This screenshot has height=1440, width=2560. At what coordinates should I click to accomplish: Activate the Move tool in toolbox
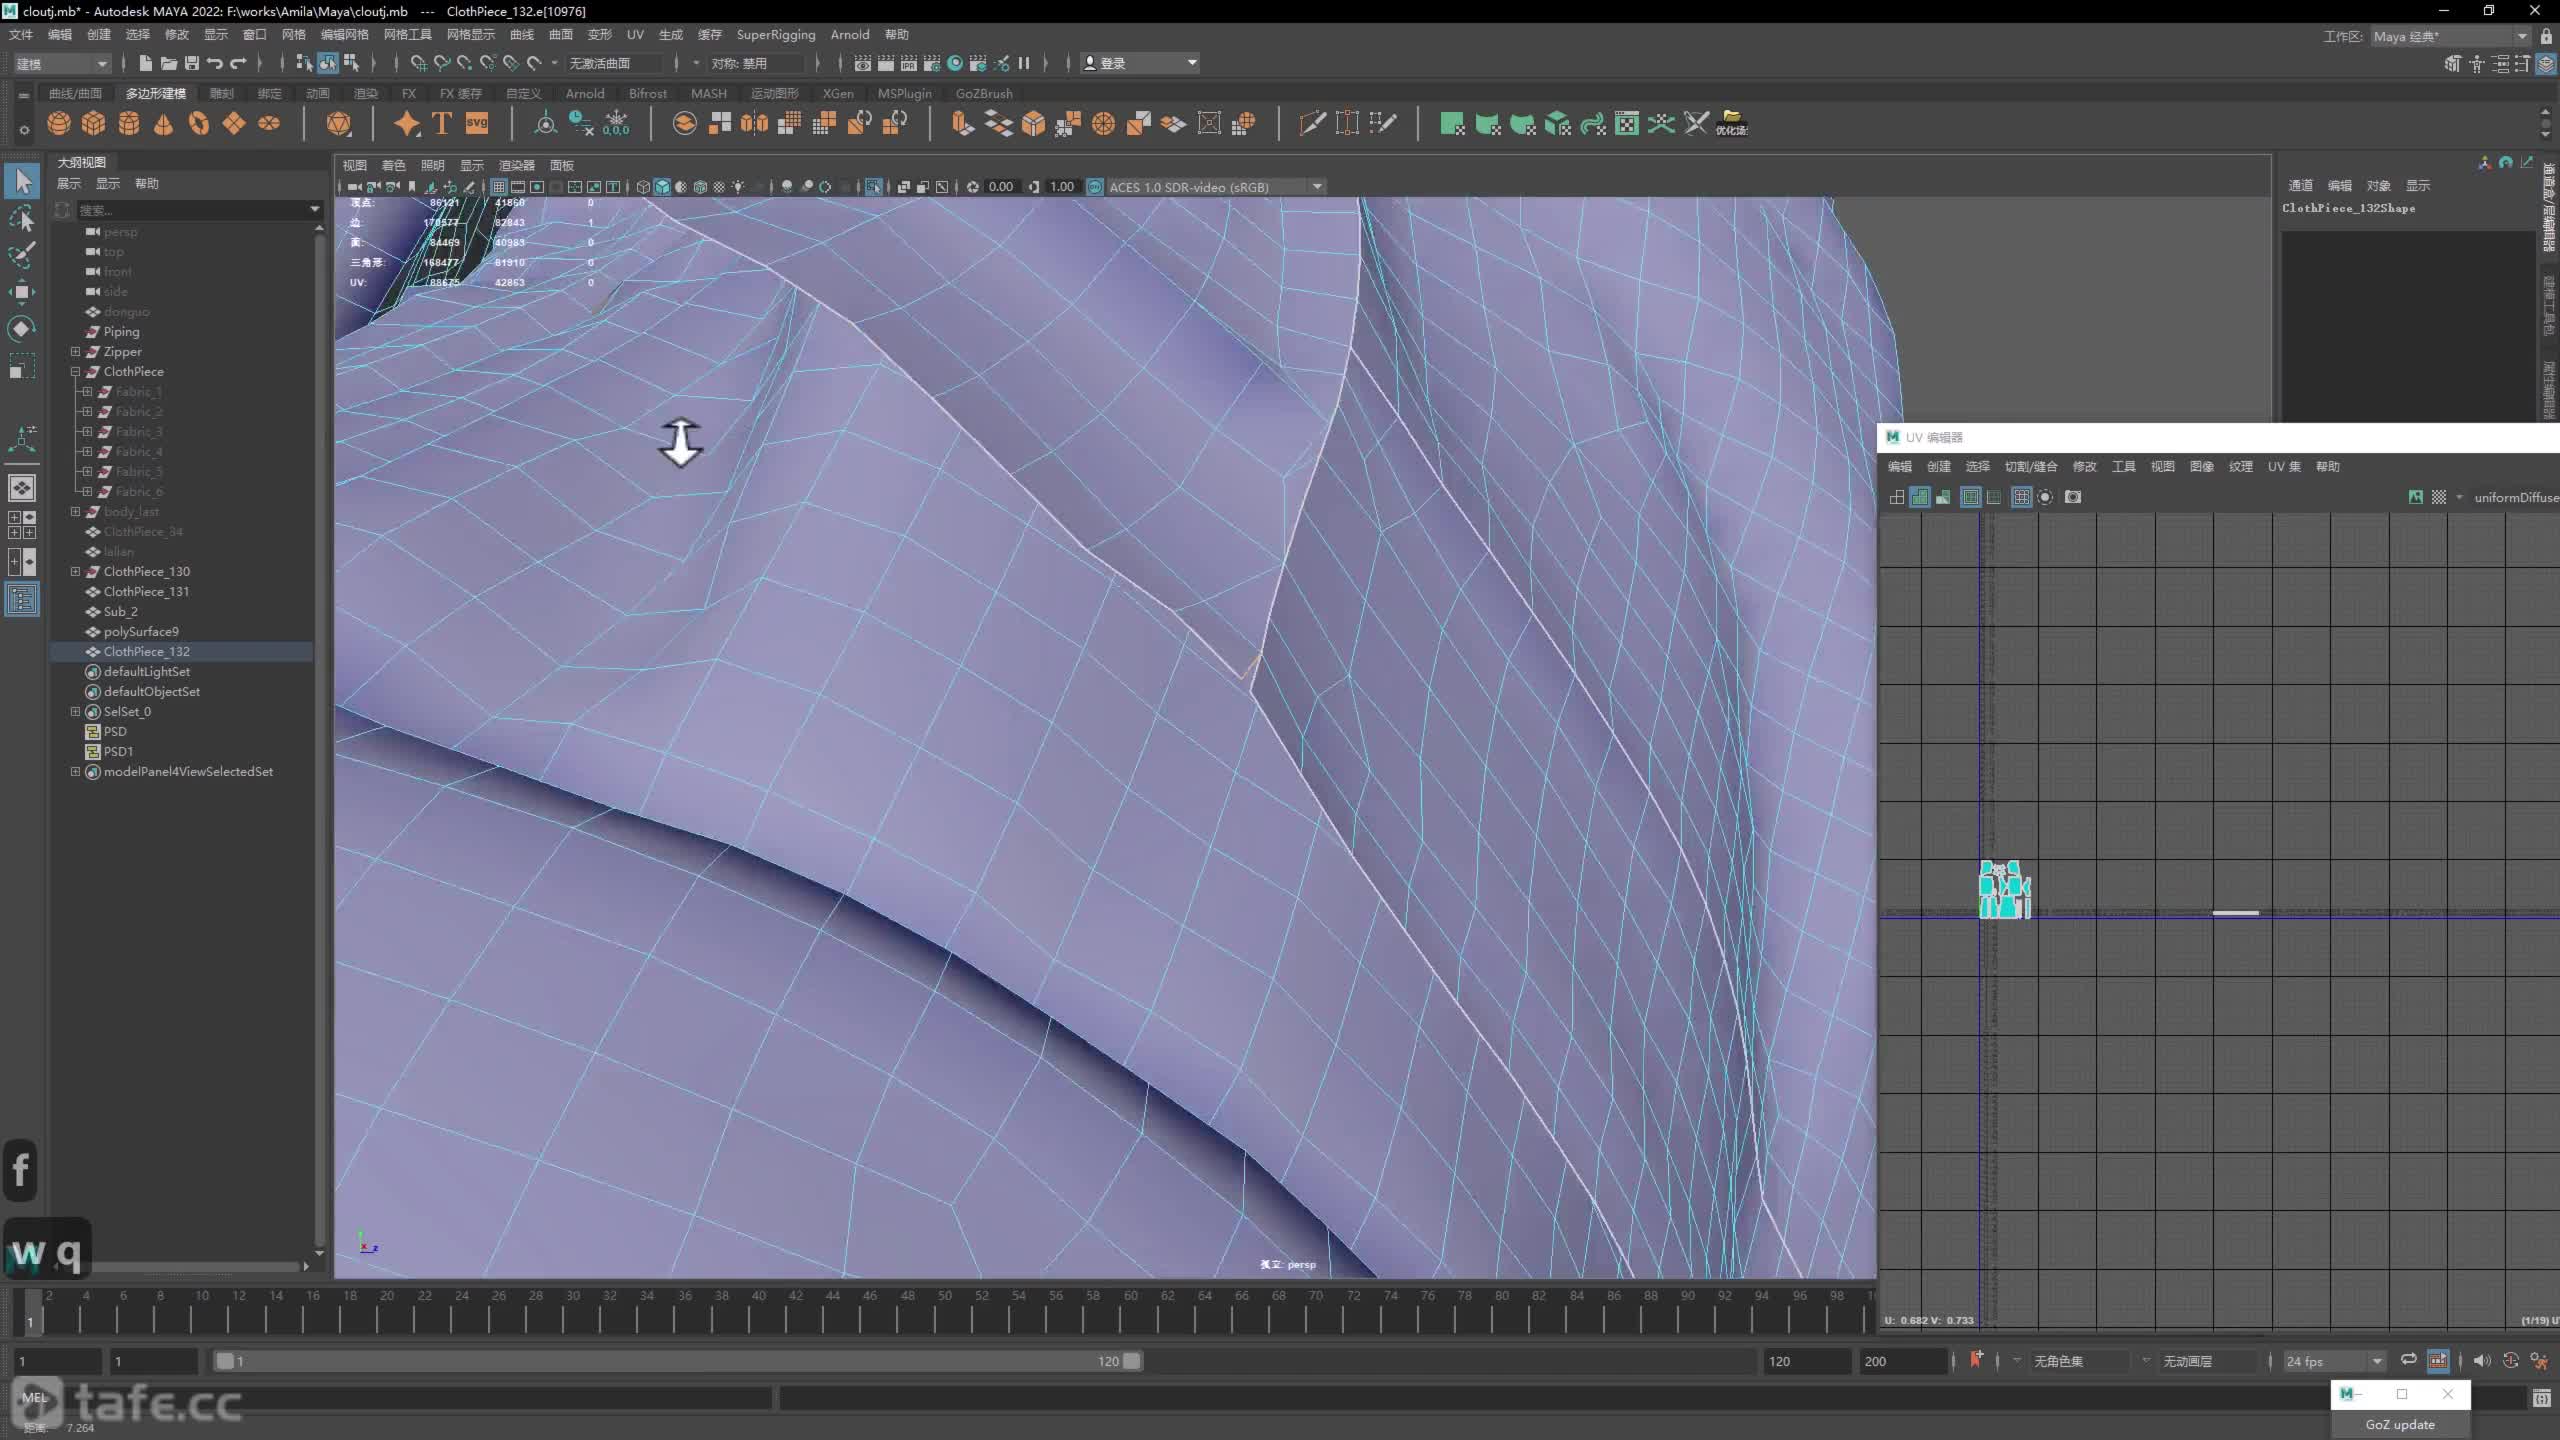coord(22,292)
